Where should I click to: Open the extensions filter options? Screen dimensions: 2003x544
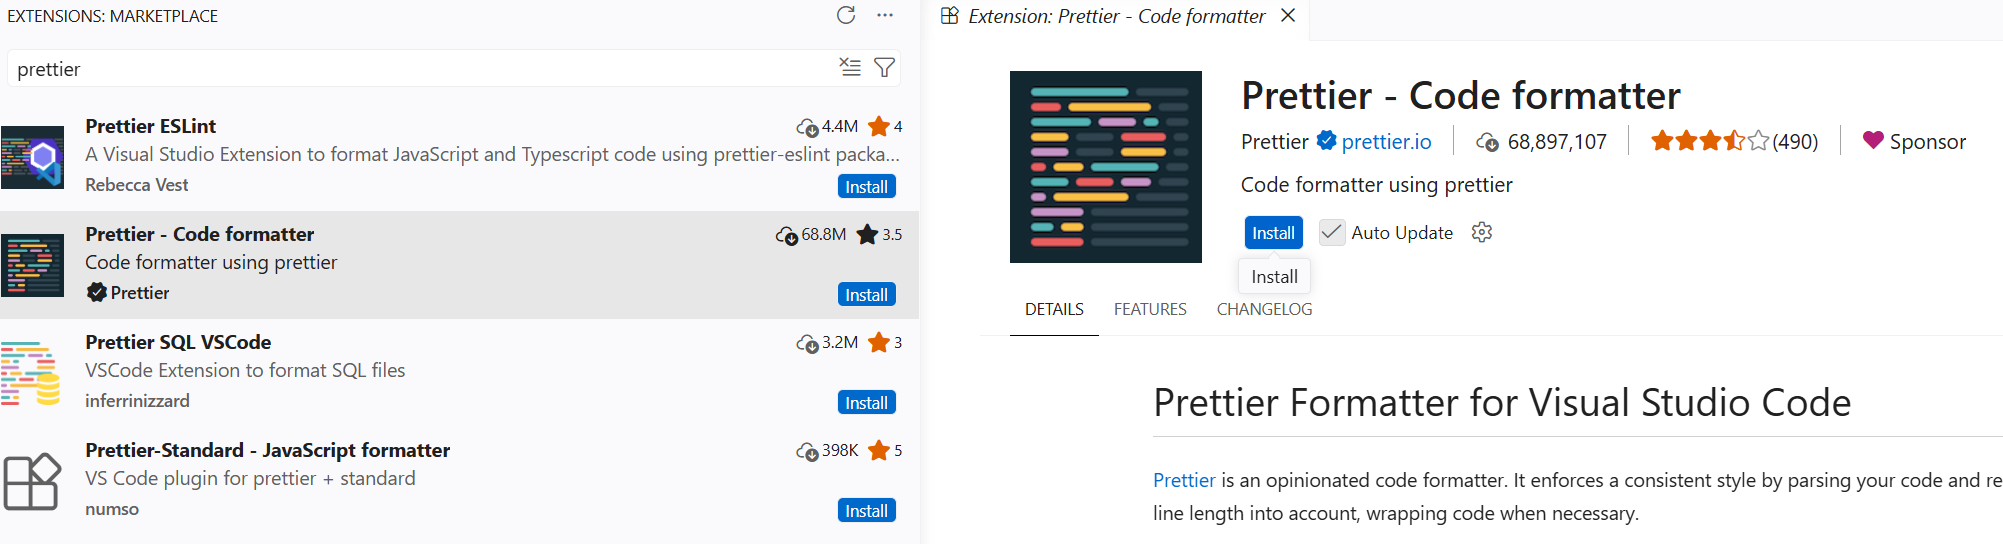[884, 67]
